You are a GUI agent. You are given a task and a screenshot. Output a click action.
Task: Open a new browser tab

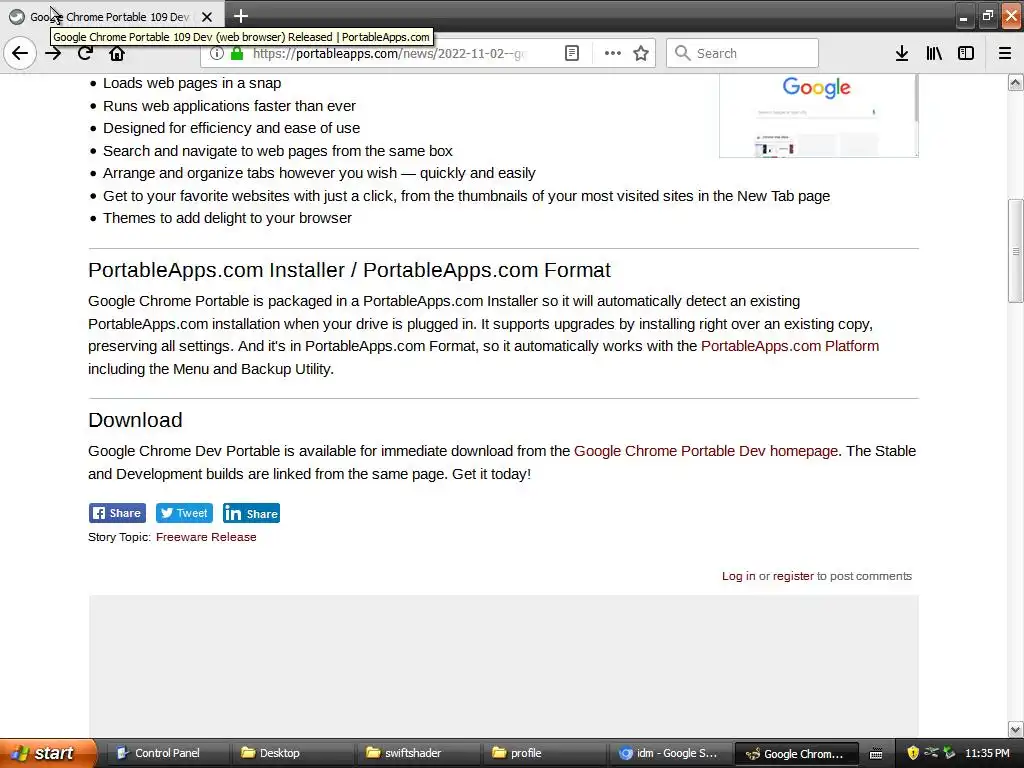click(x=240, y=16)
